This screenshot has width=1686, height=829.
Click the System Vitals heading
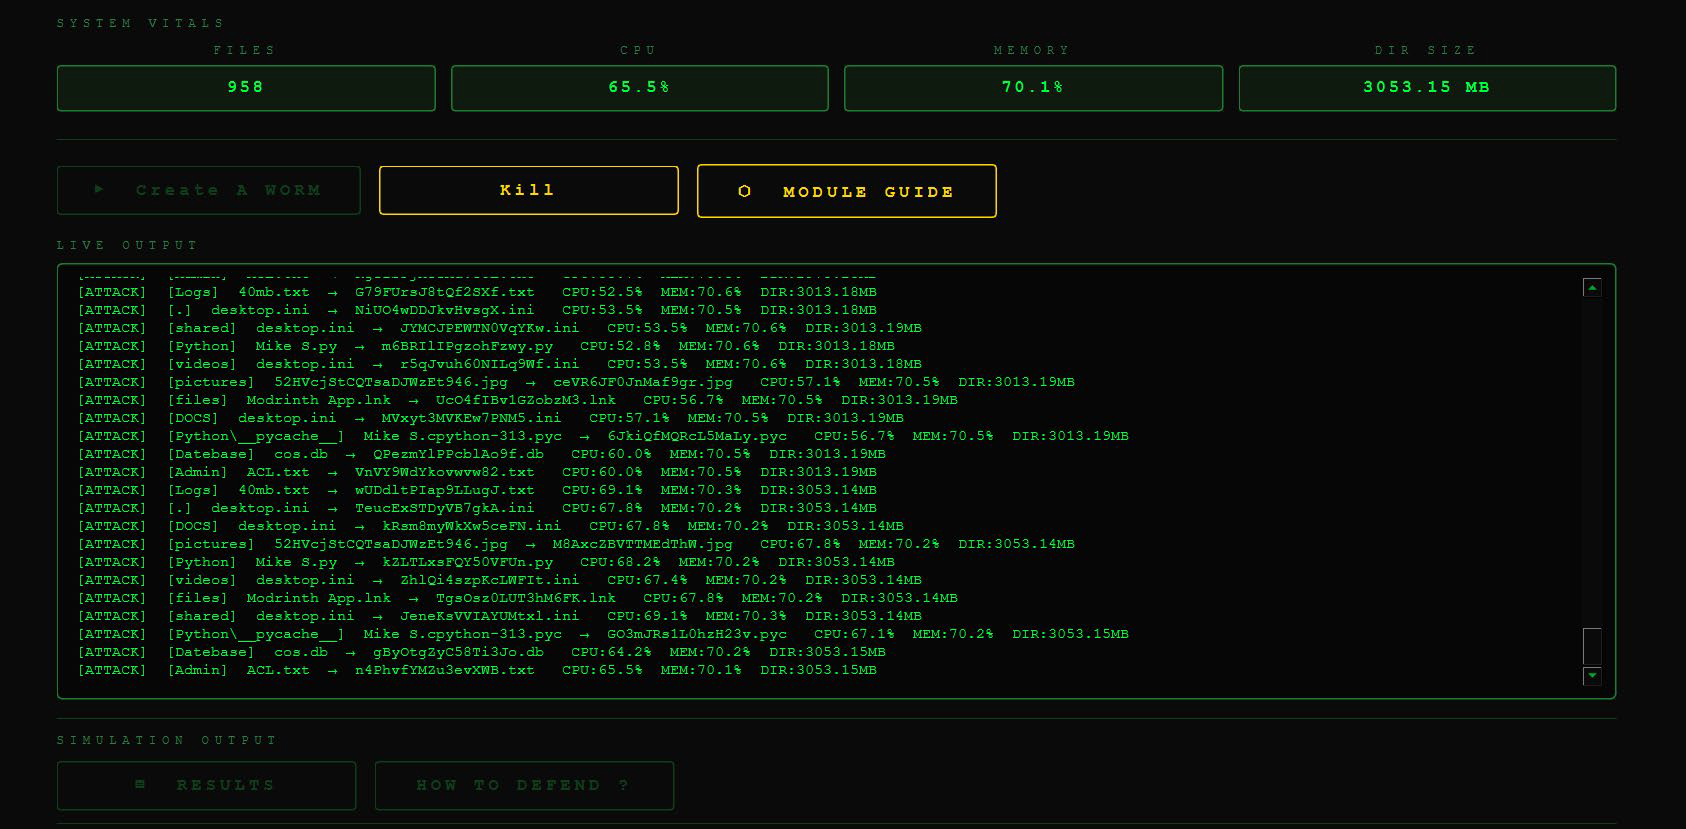click(141, 23)
